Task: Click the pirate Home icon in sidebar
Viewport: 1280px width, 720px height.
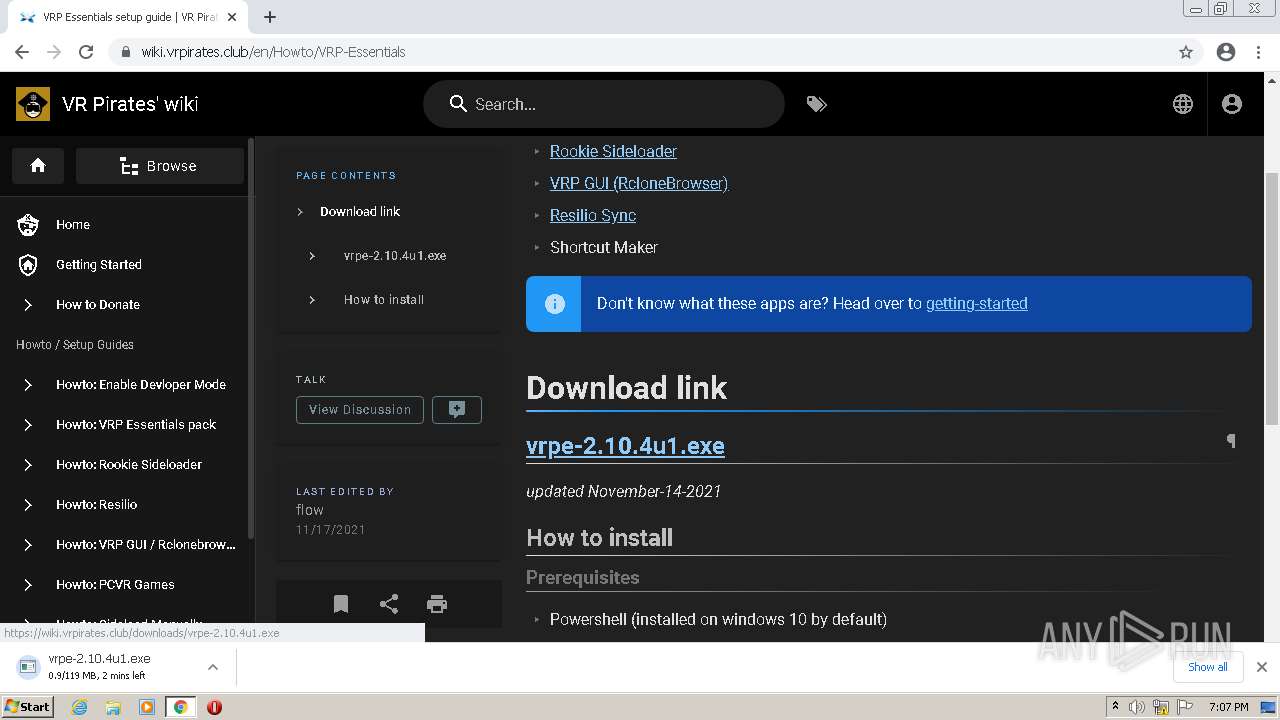Action: click(x=28, y=225)
